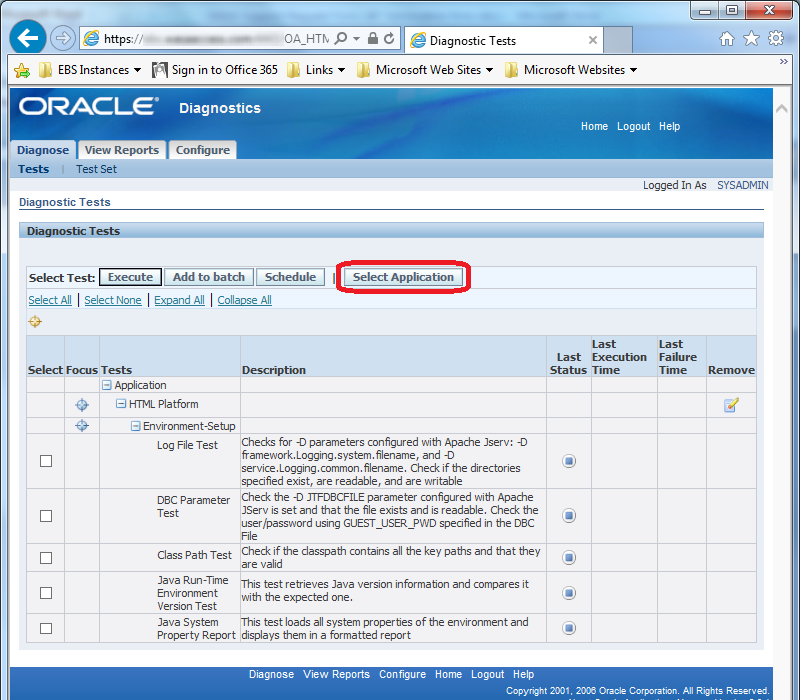Open Microsoft Websites favorites dropdown
This screenshot has width=800, height=700.
(571, 70)
